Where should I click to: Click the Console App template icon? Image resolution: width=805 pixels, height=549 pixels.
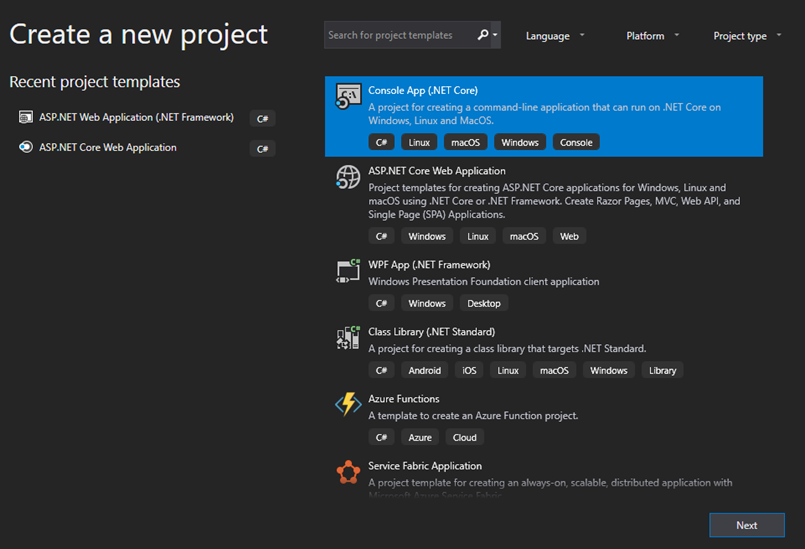[x=348, y=97]
